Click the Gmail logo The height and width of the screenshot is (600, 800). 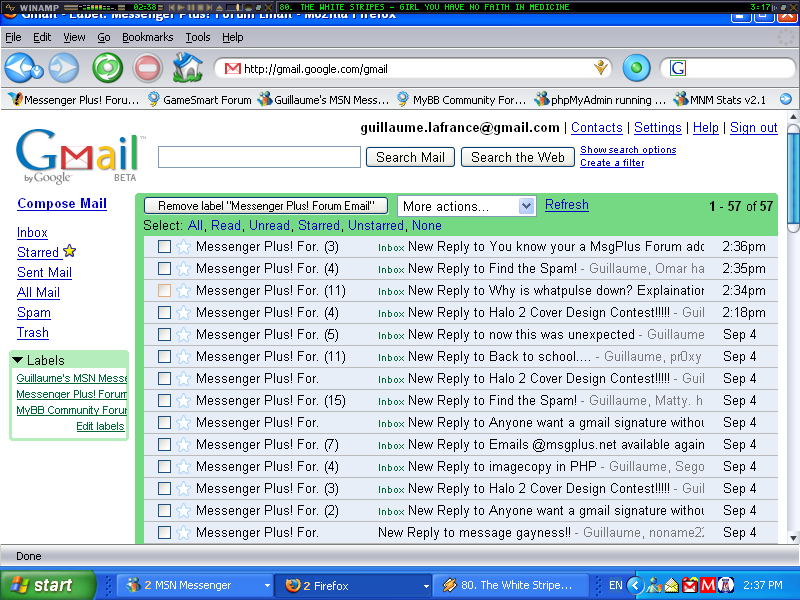tap(78, 157)
